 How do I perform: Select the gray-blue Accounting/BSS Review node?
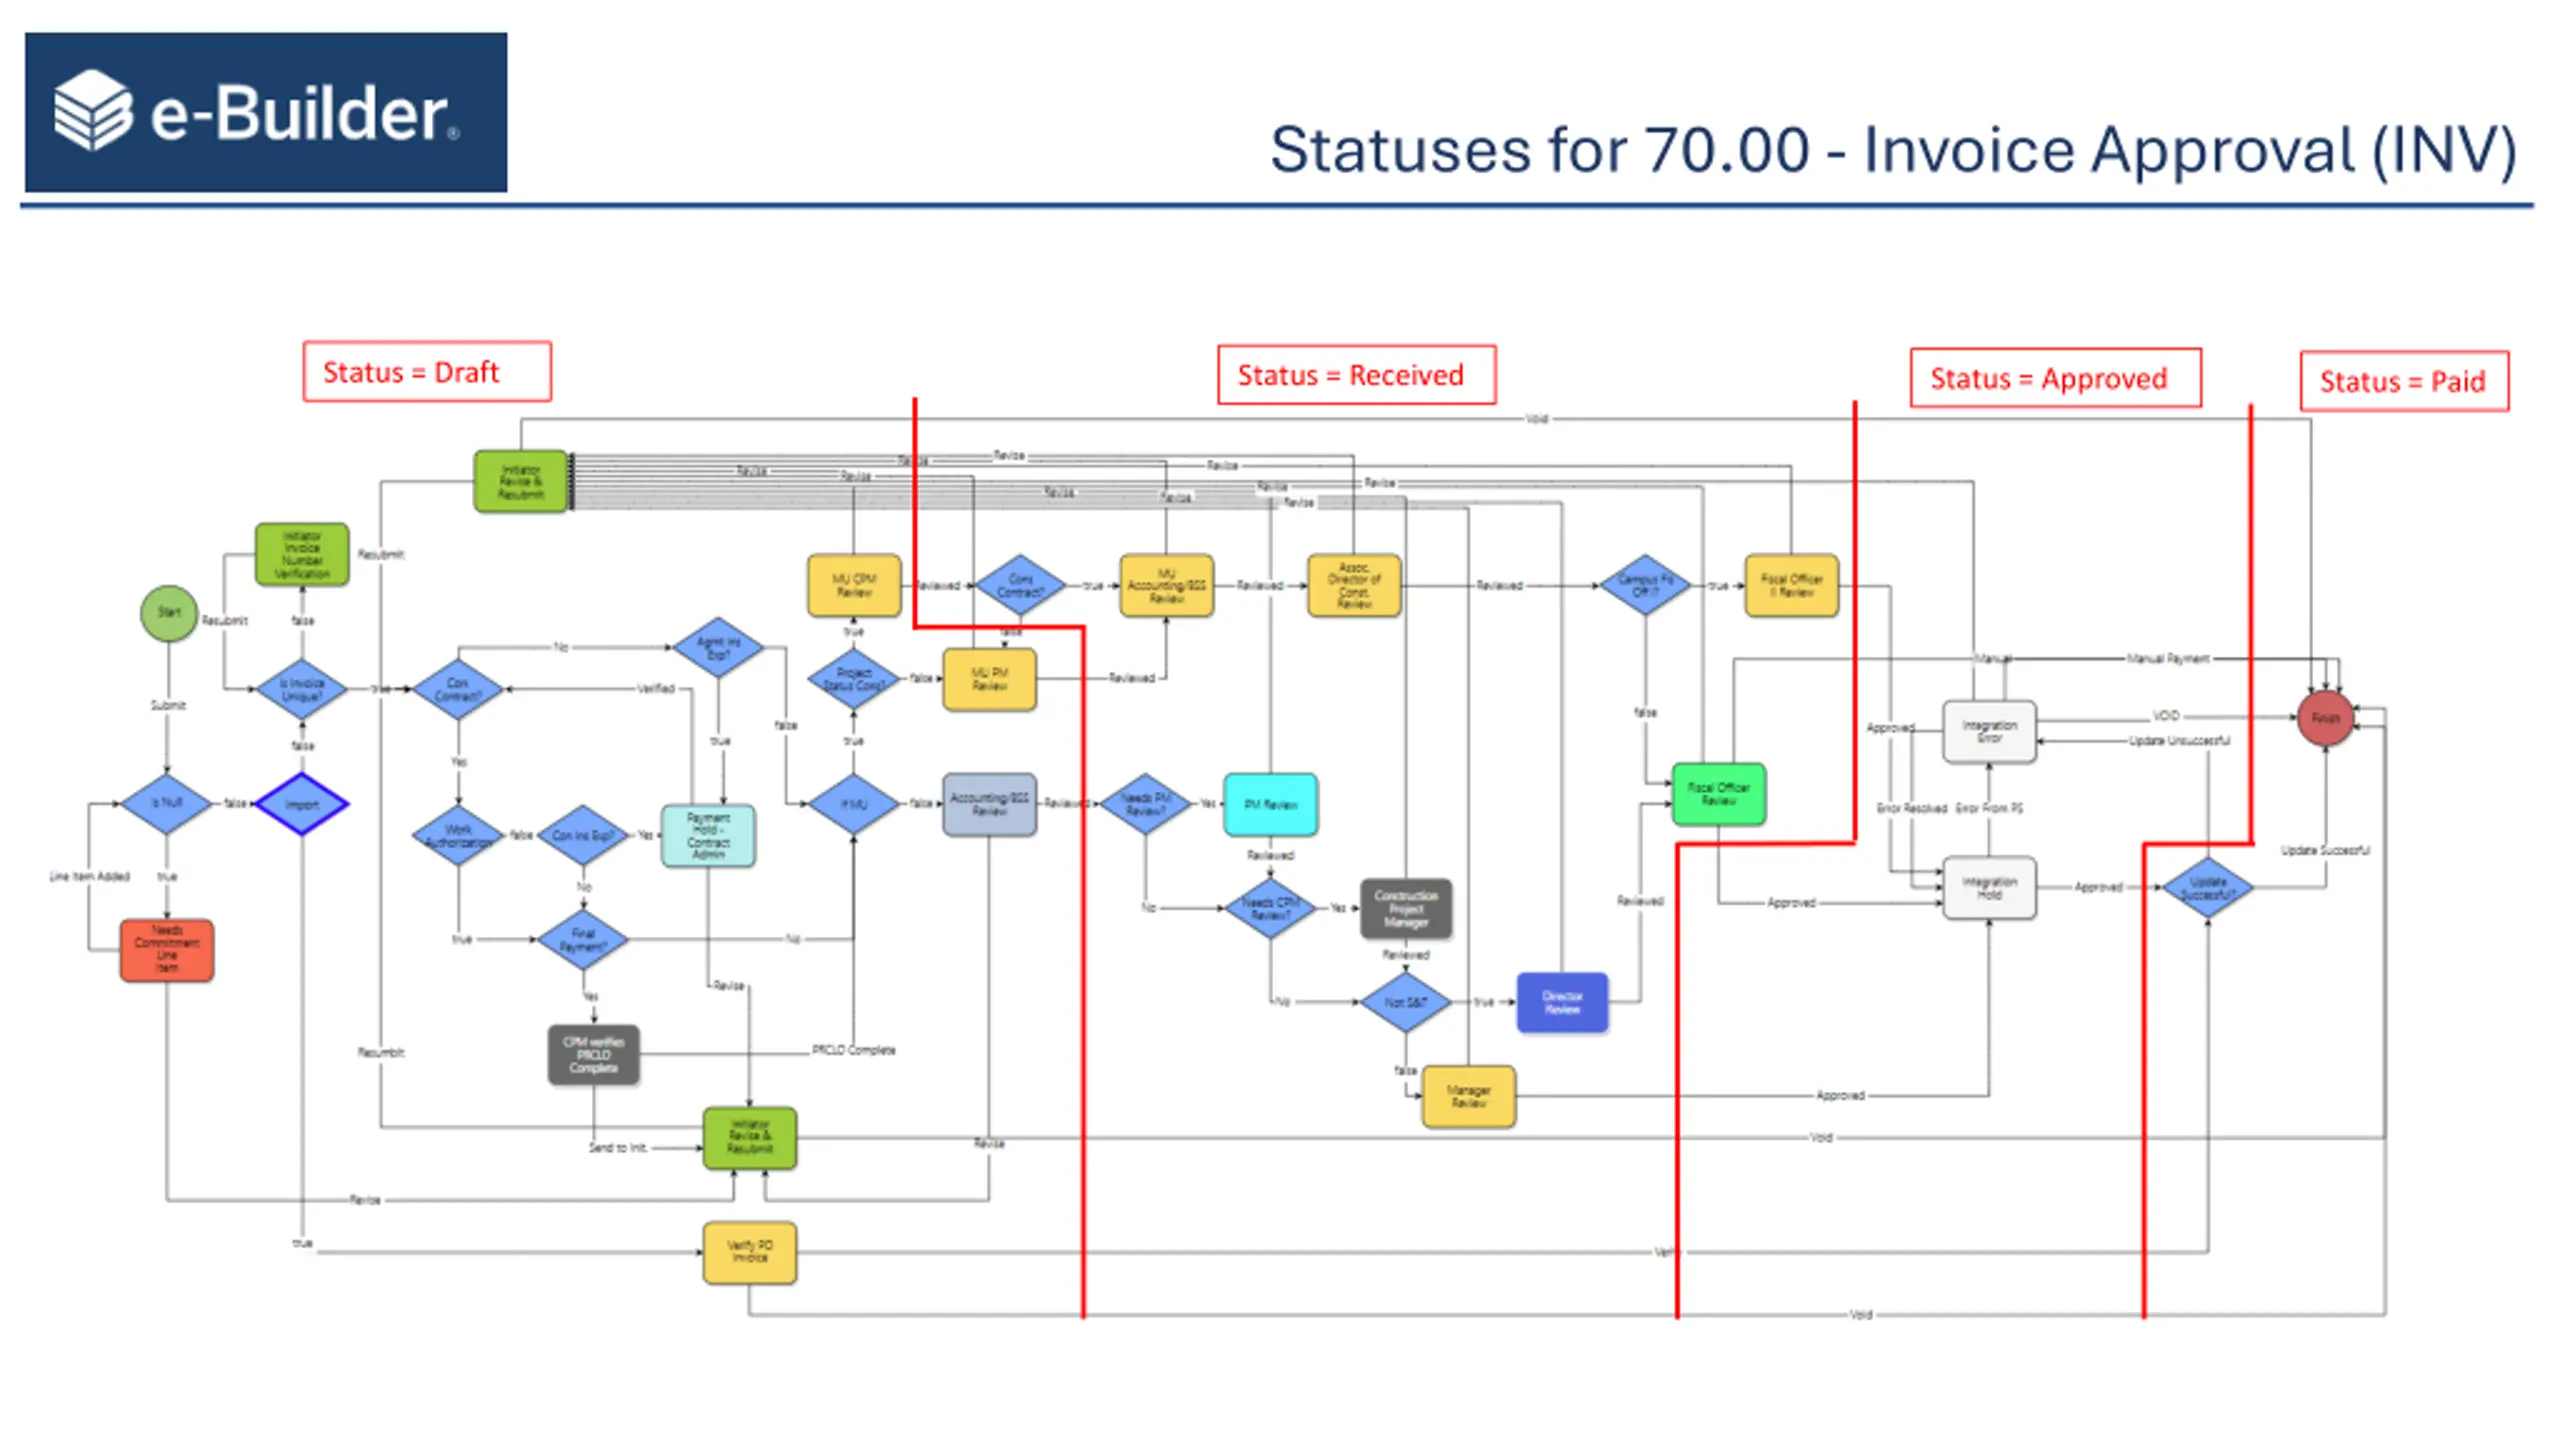pos(989,804)
